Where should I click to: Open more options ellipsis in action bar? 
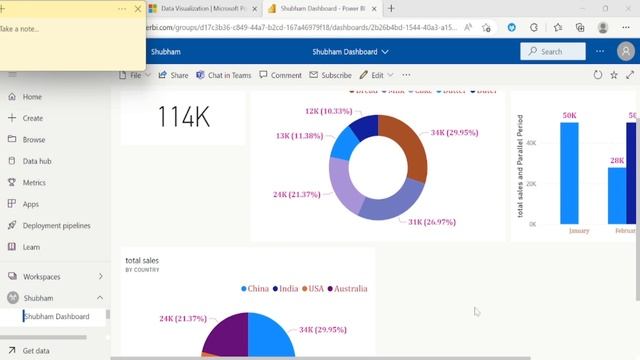point(406,75)
